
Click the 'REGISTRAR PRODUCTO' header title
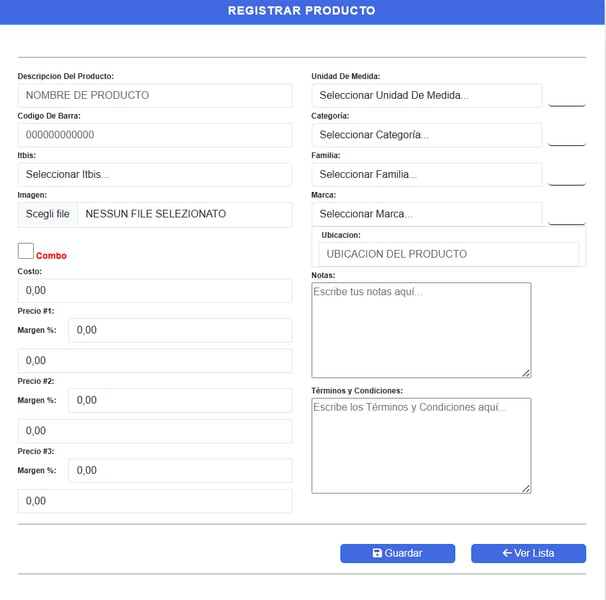[301, 10]
